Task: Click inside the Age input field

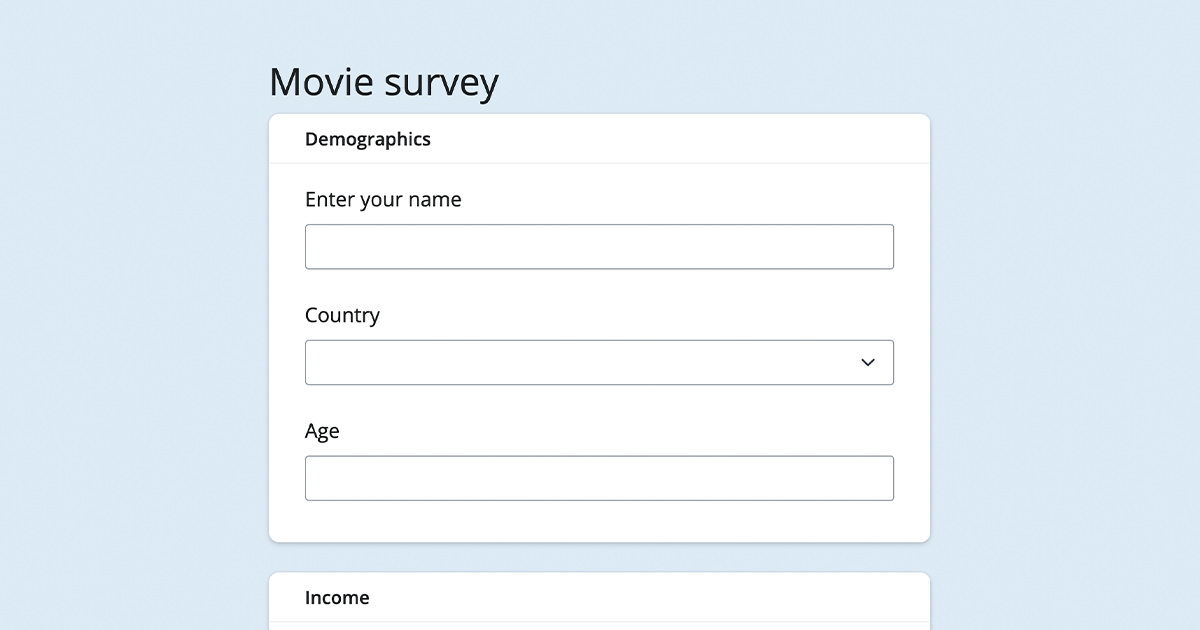Action: pyautogui.click(x=598, y=478)
